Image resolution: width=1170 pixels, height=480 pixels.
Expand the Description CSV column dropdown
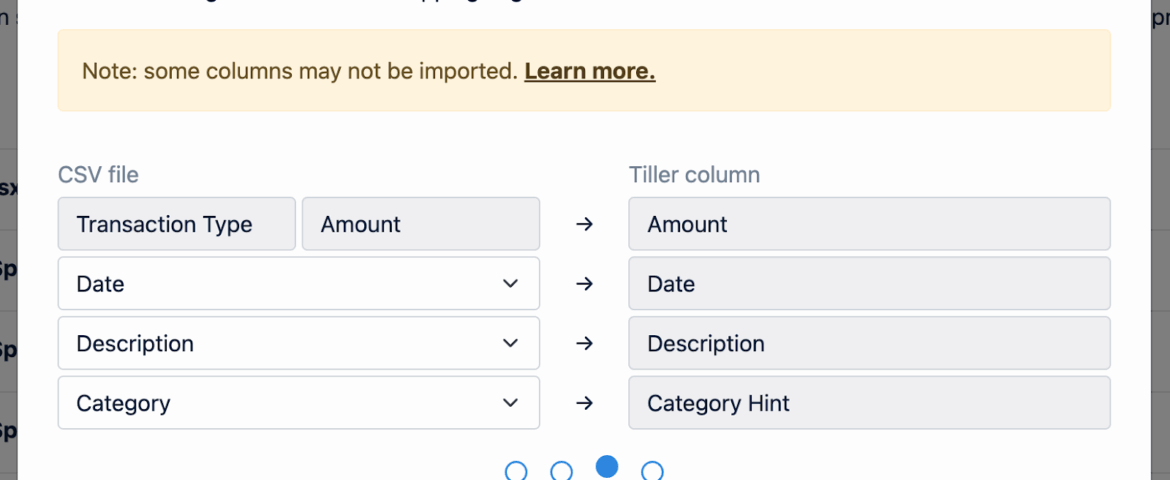(x=298, y=344)
